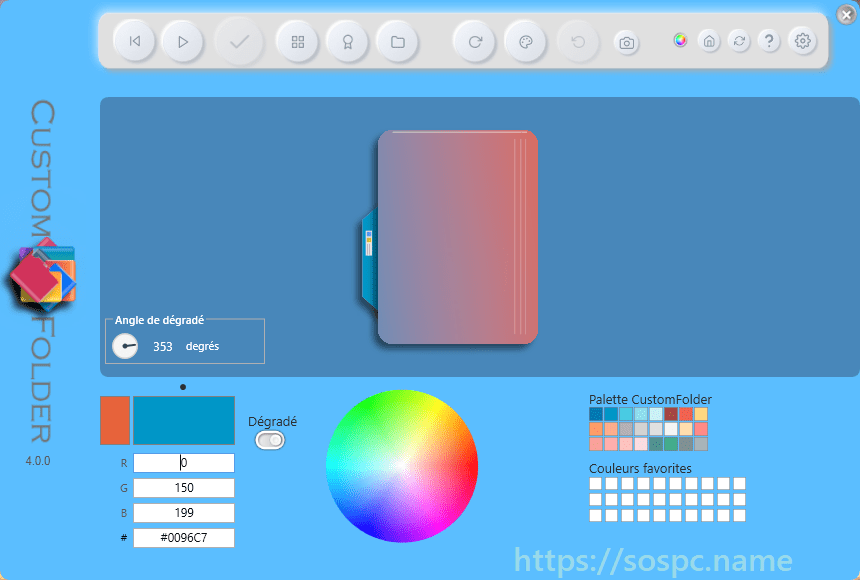Click the home icon button
The height and width of the screenshot is (580, 860).
tap(709, 41)
